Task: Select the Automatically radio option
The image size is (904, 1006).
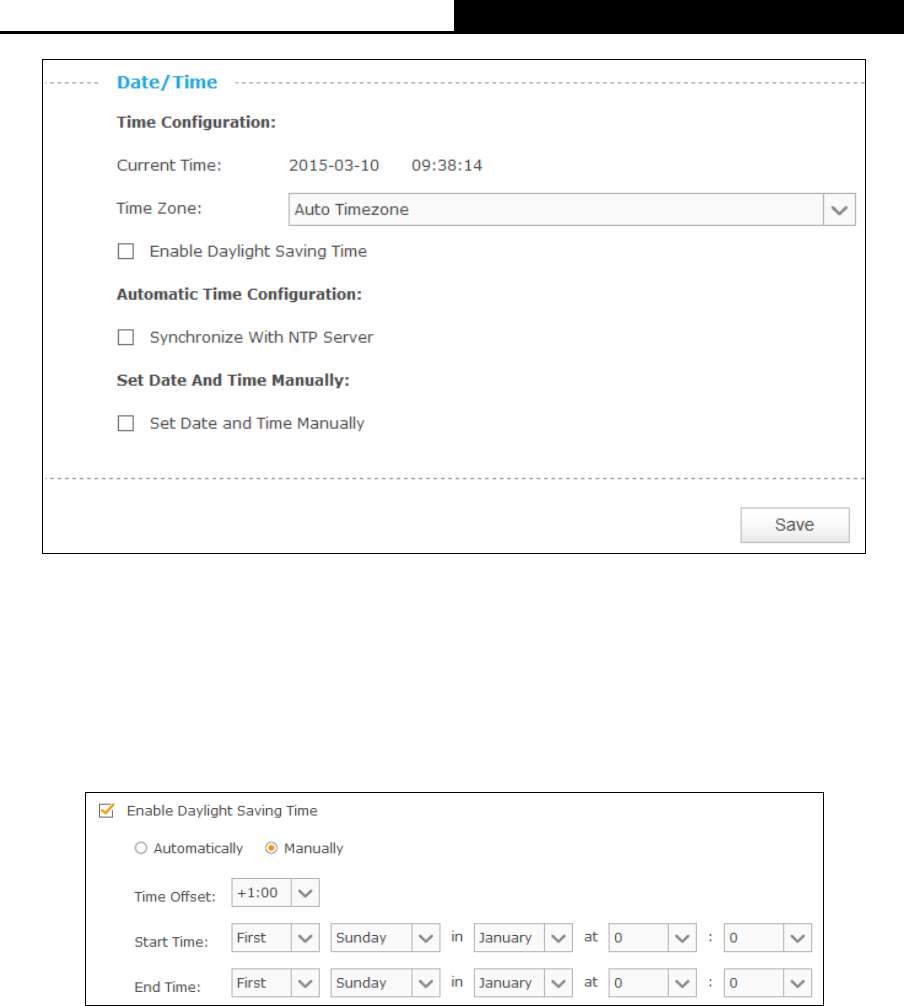Action: 141,848
